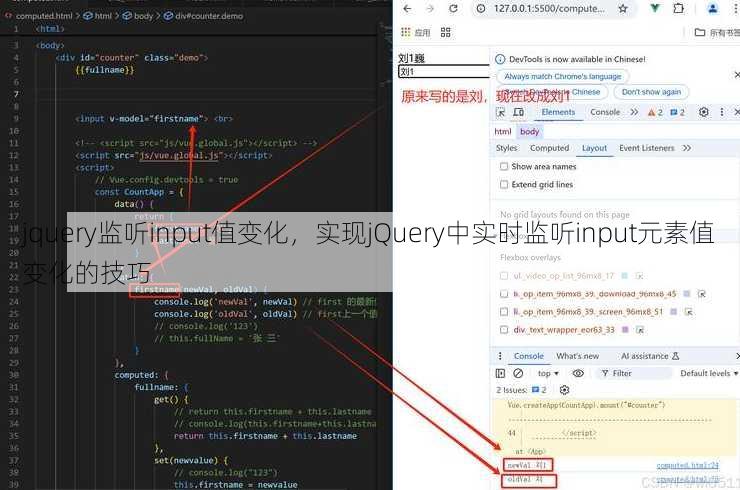Click Always match Chrome's language button
This screenshot has height=490, width=740.
[563, 76]
